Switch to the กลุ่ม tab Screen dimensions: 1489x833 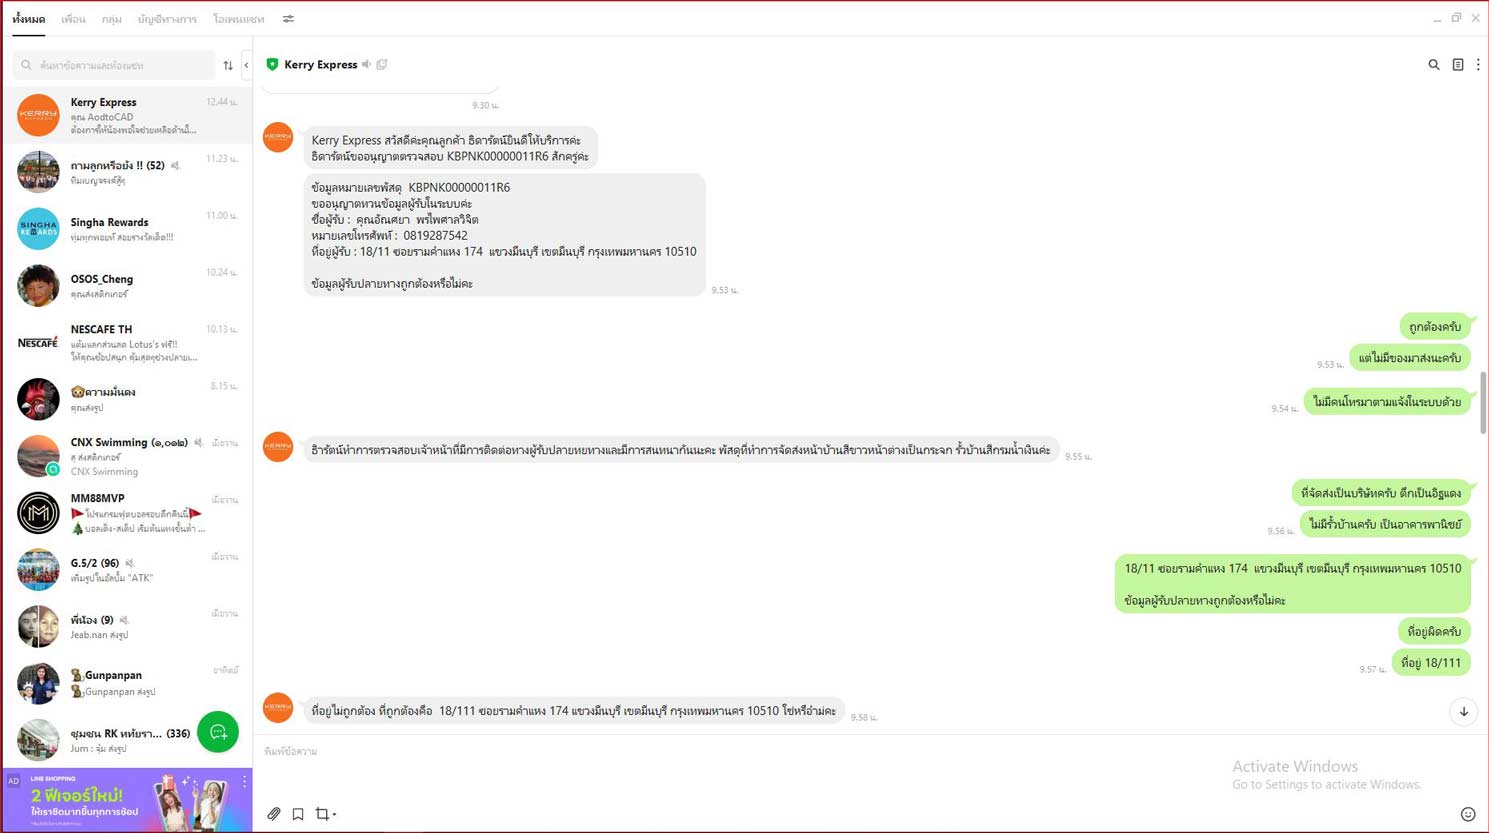(112, 19)
